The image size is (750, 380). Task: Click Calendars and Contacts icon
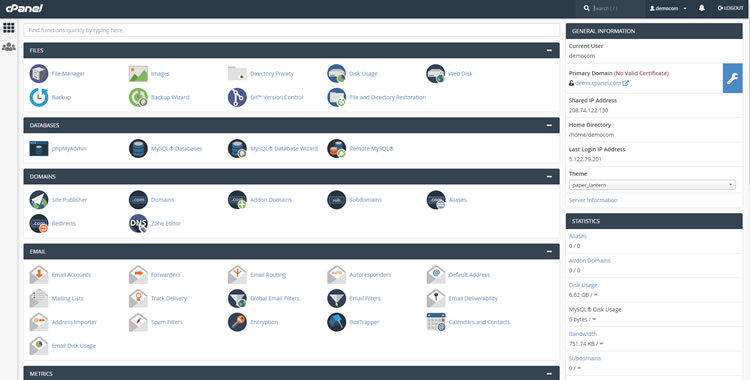coord(436,322)
